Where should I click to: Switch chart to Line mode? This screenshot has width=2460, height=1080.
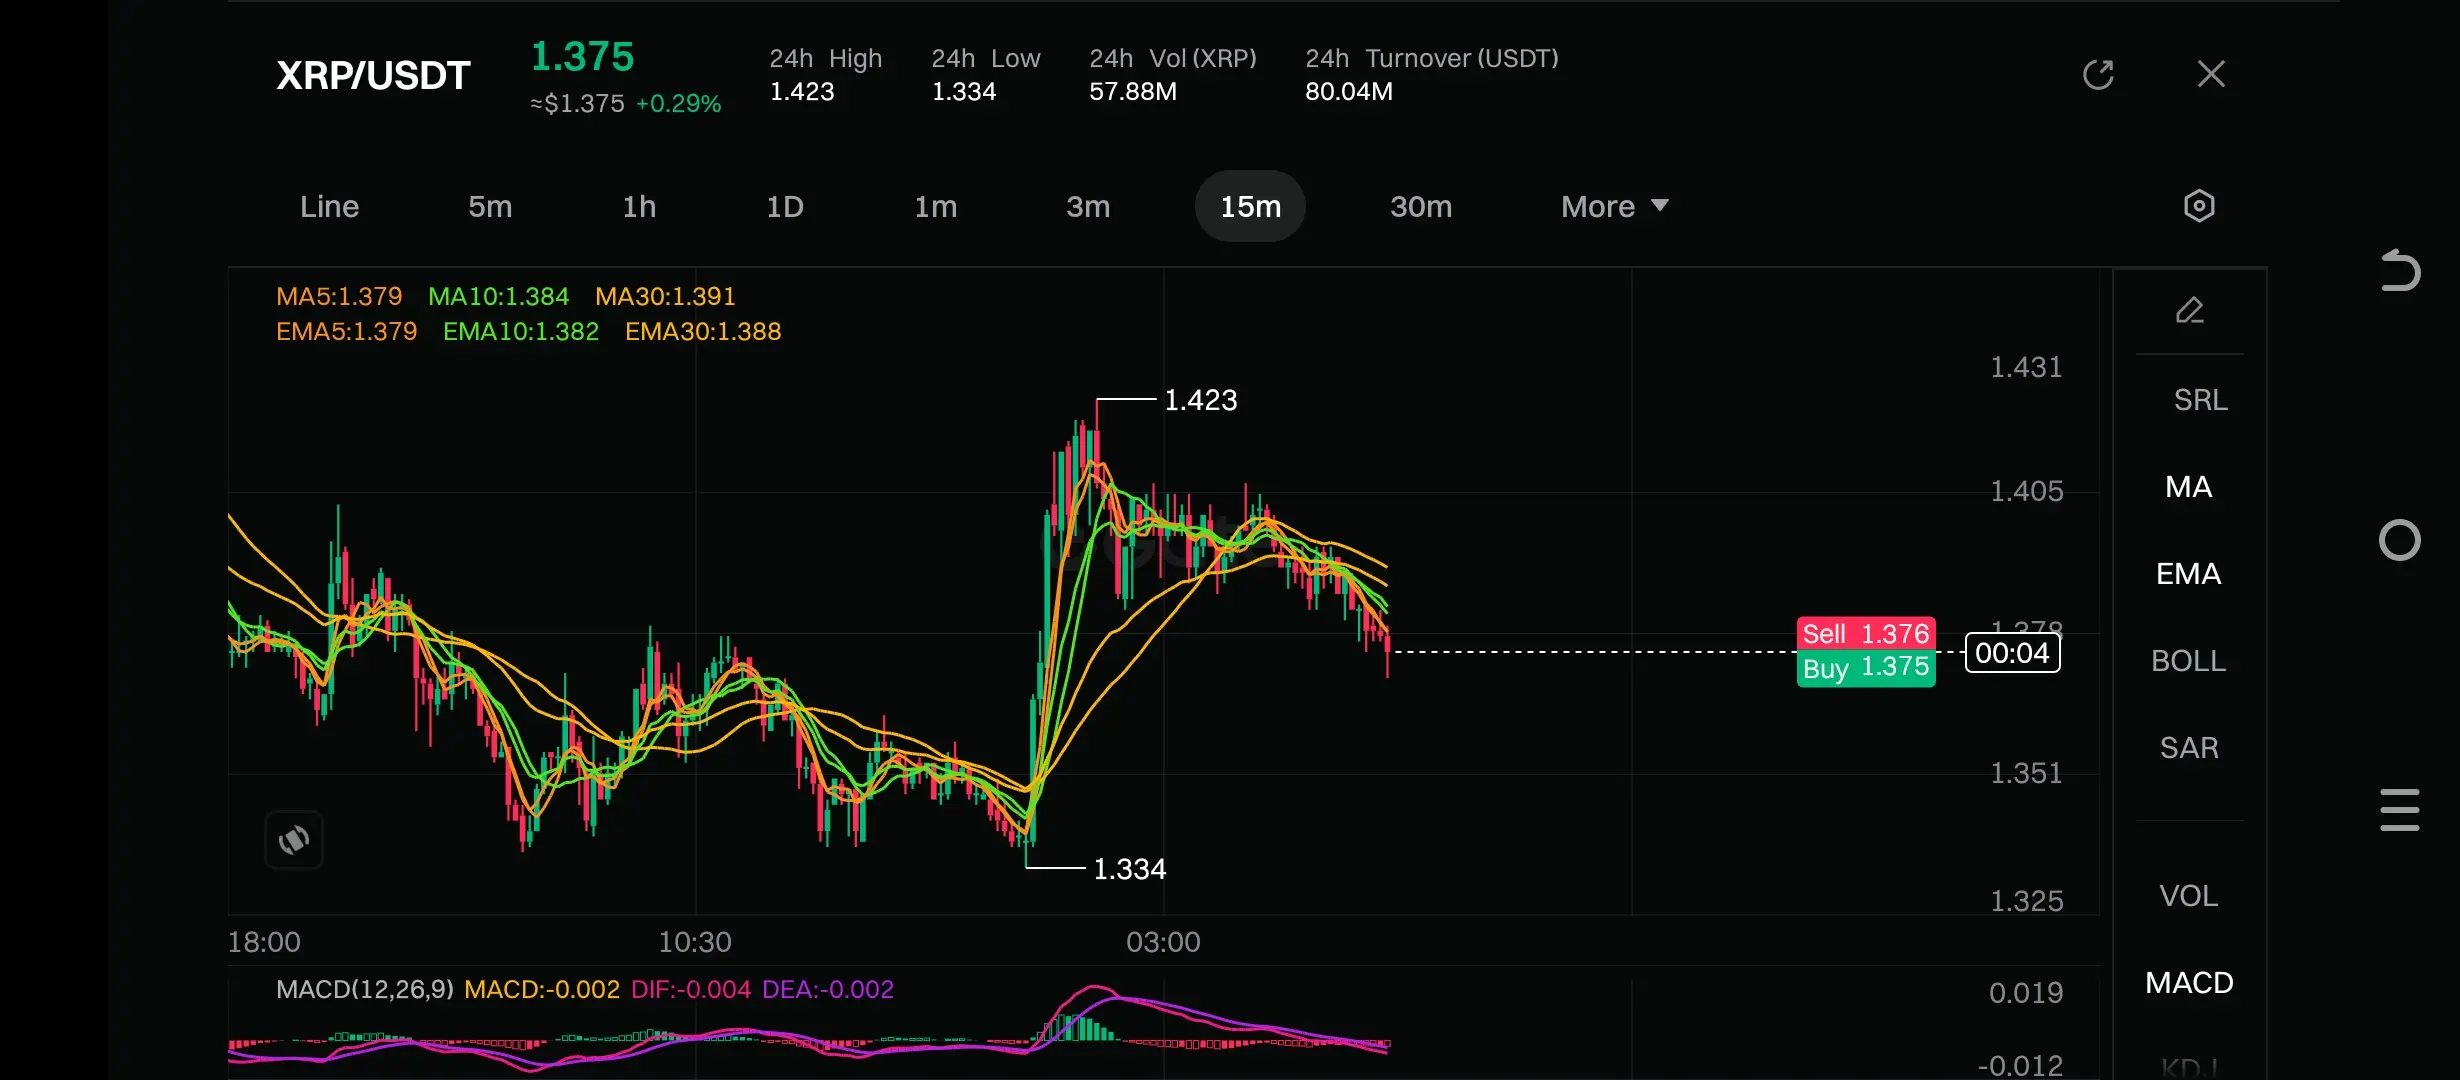pos(329,206)
